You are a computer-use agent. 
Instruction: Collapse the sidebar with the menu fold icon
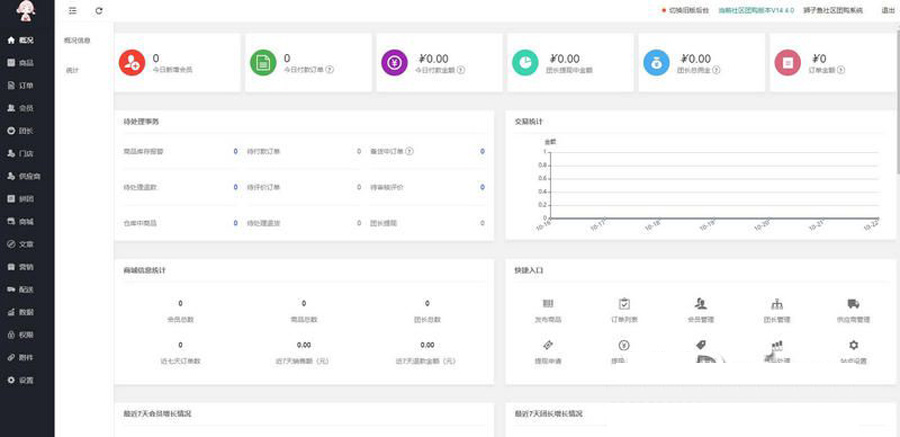tap(72, 10)
